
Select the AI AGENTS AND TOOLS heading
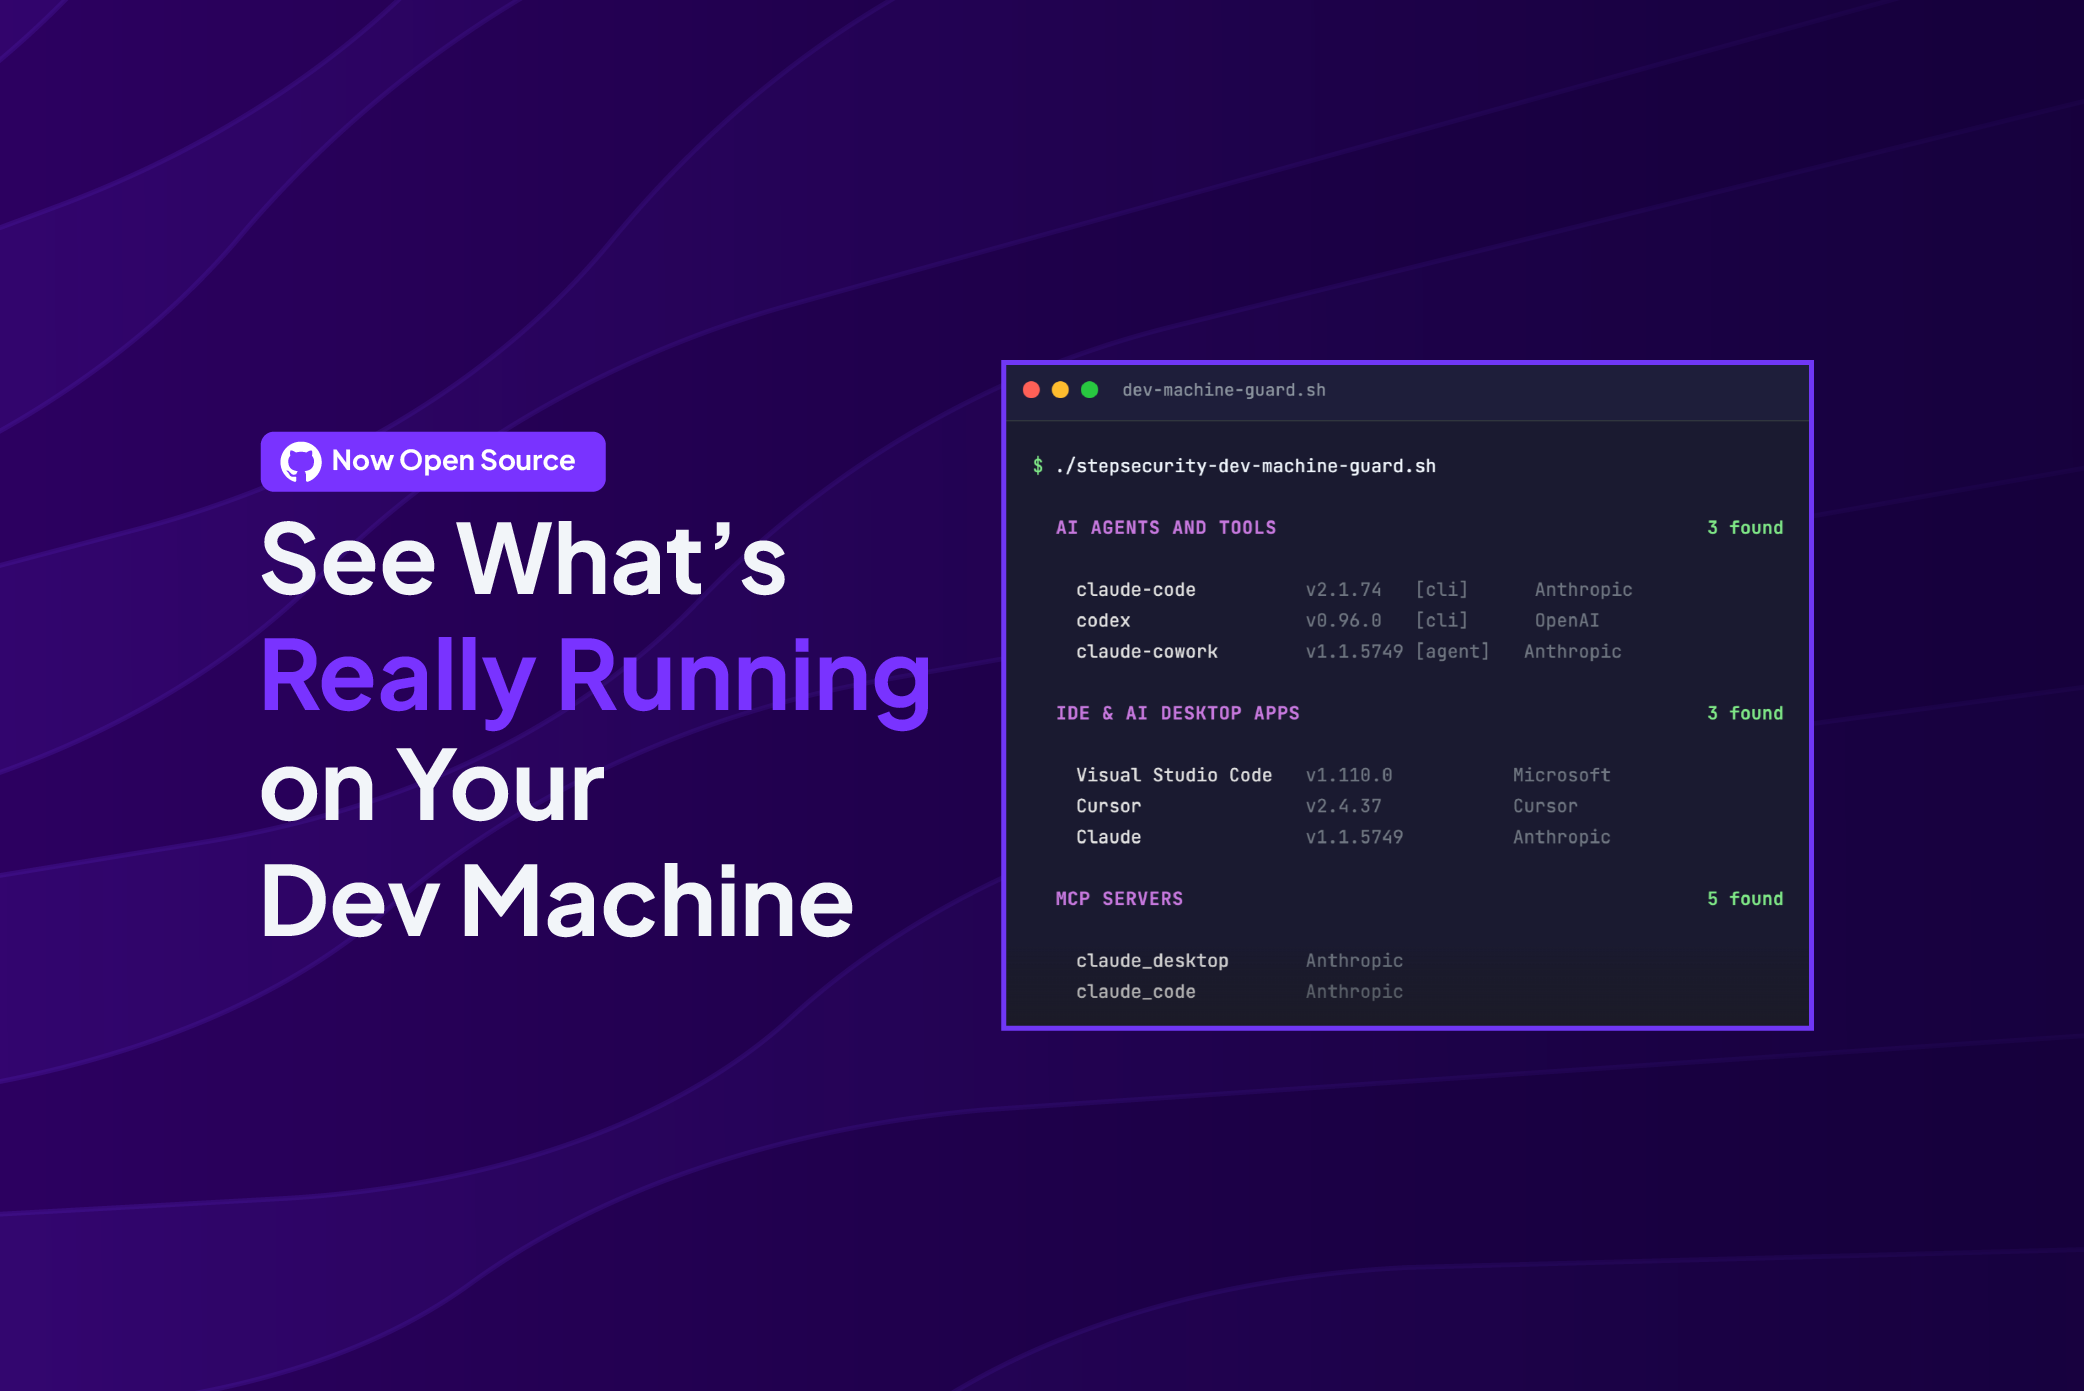(1165, 528)
